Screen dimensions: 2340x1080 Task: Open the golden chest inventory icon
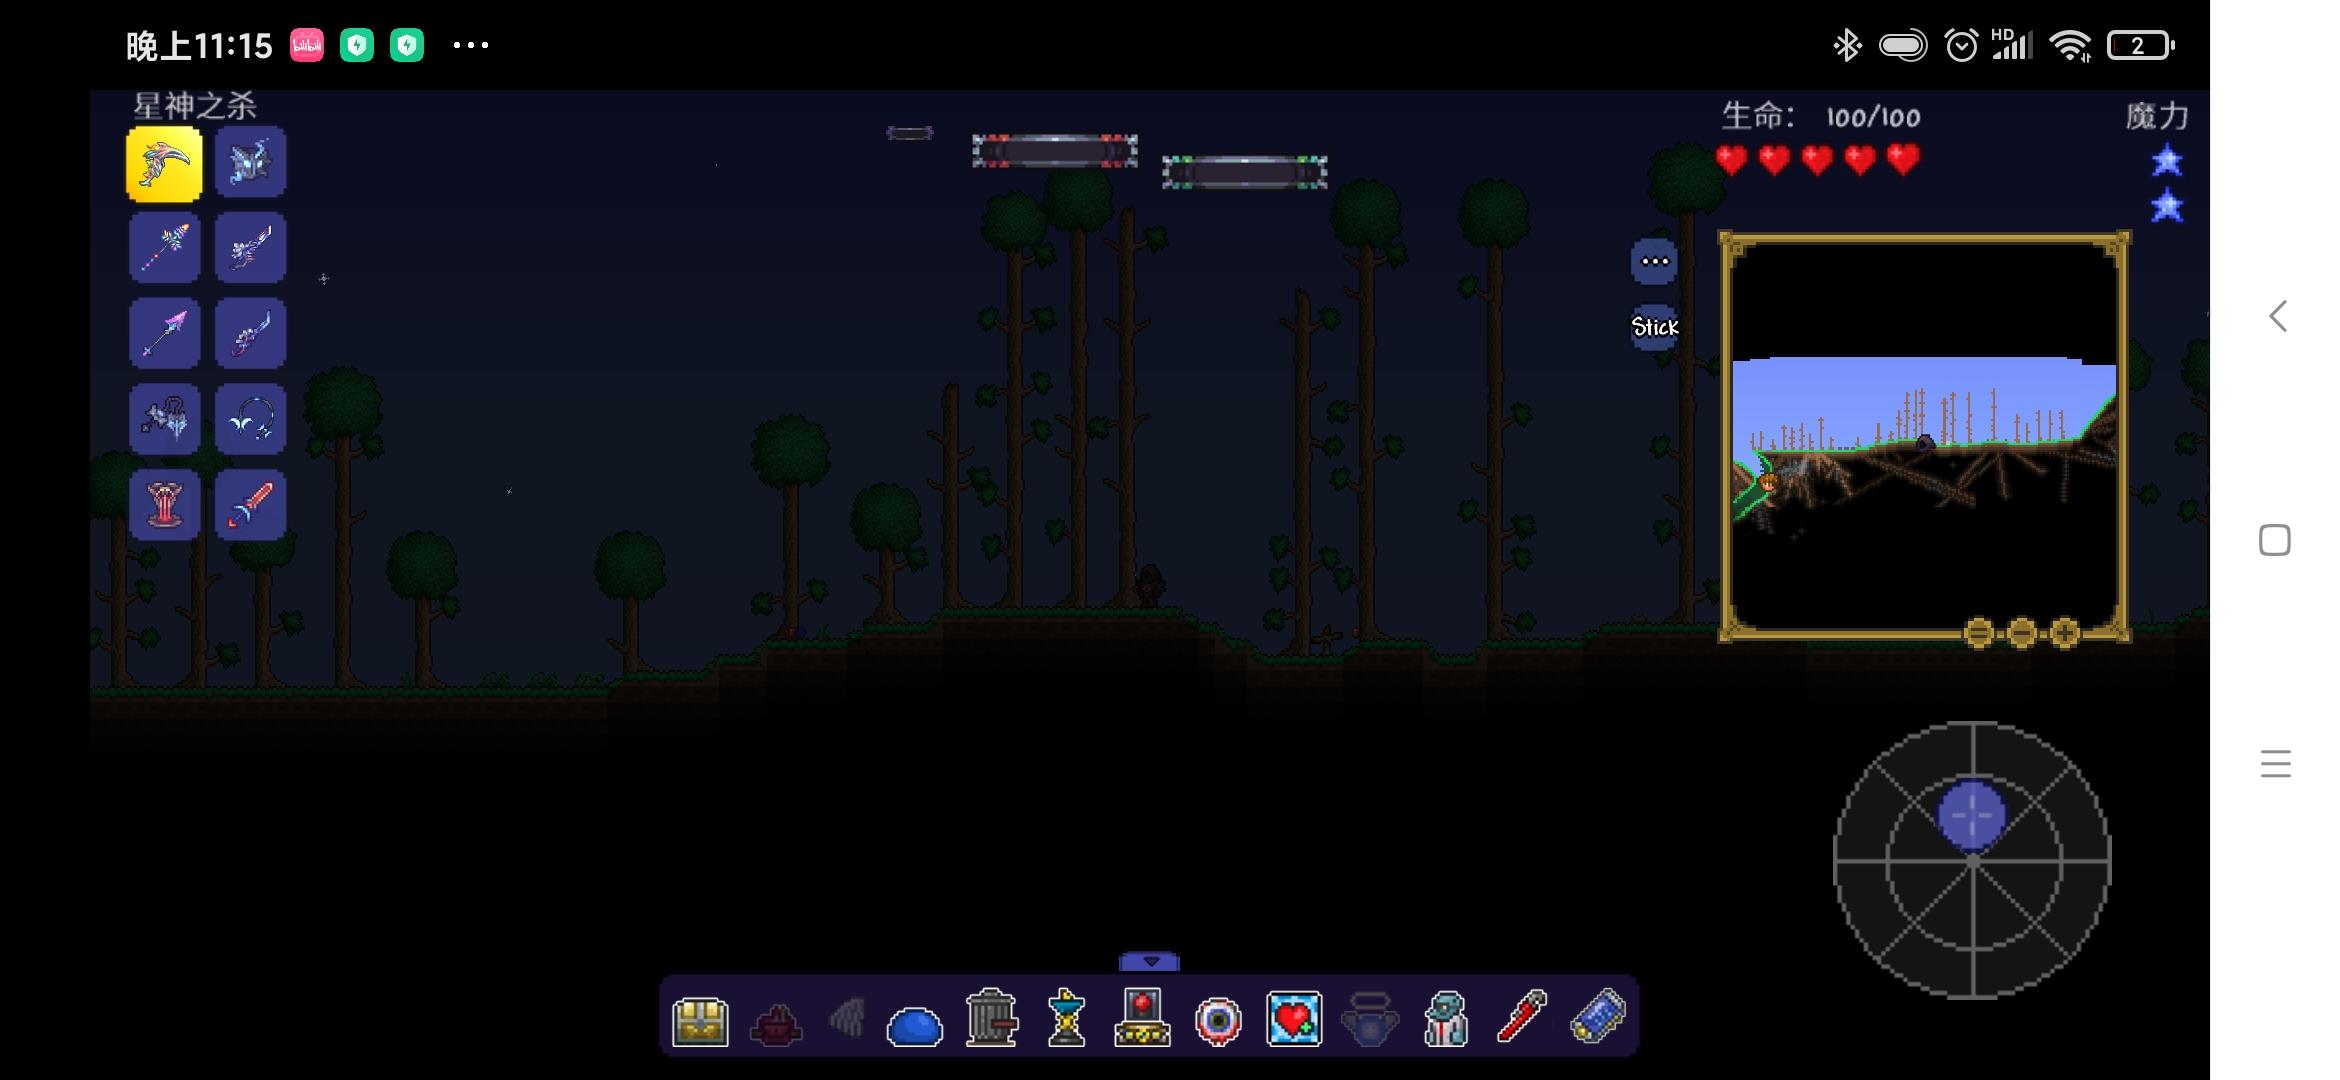click(700, 1021)
